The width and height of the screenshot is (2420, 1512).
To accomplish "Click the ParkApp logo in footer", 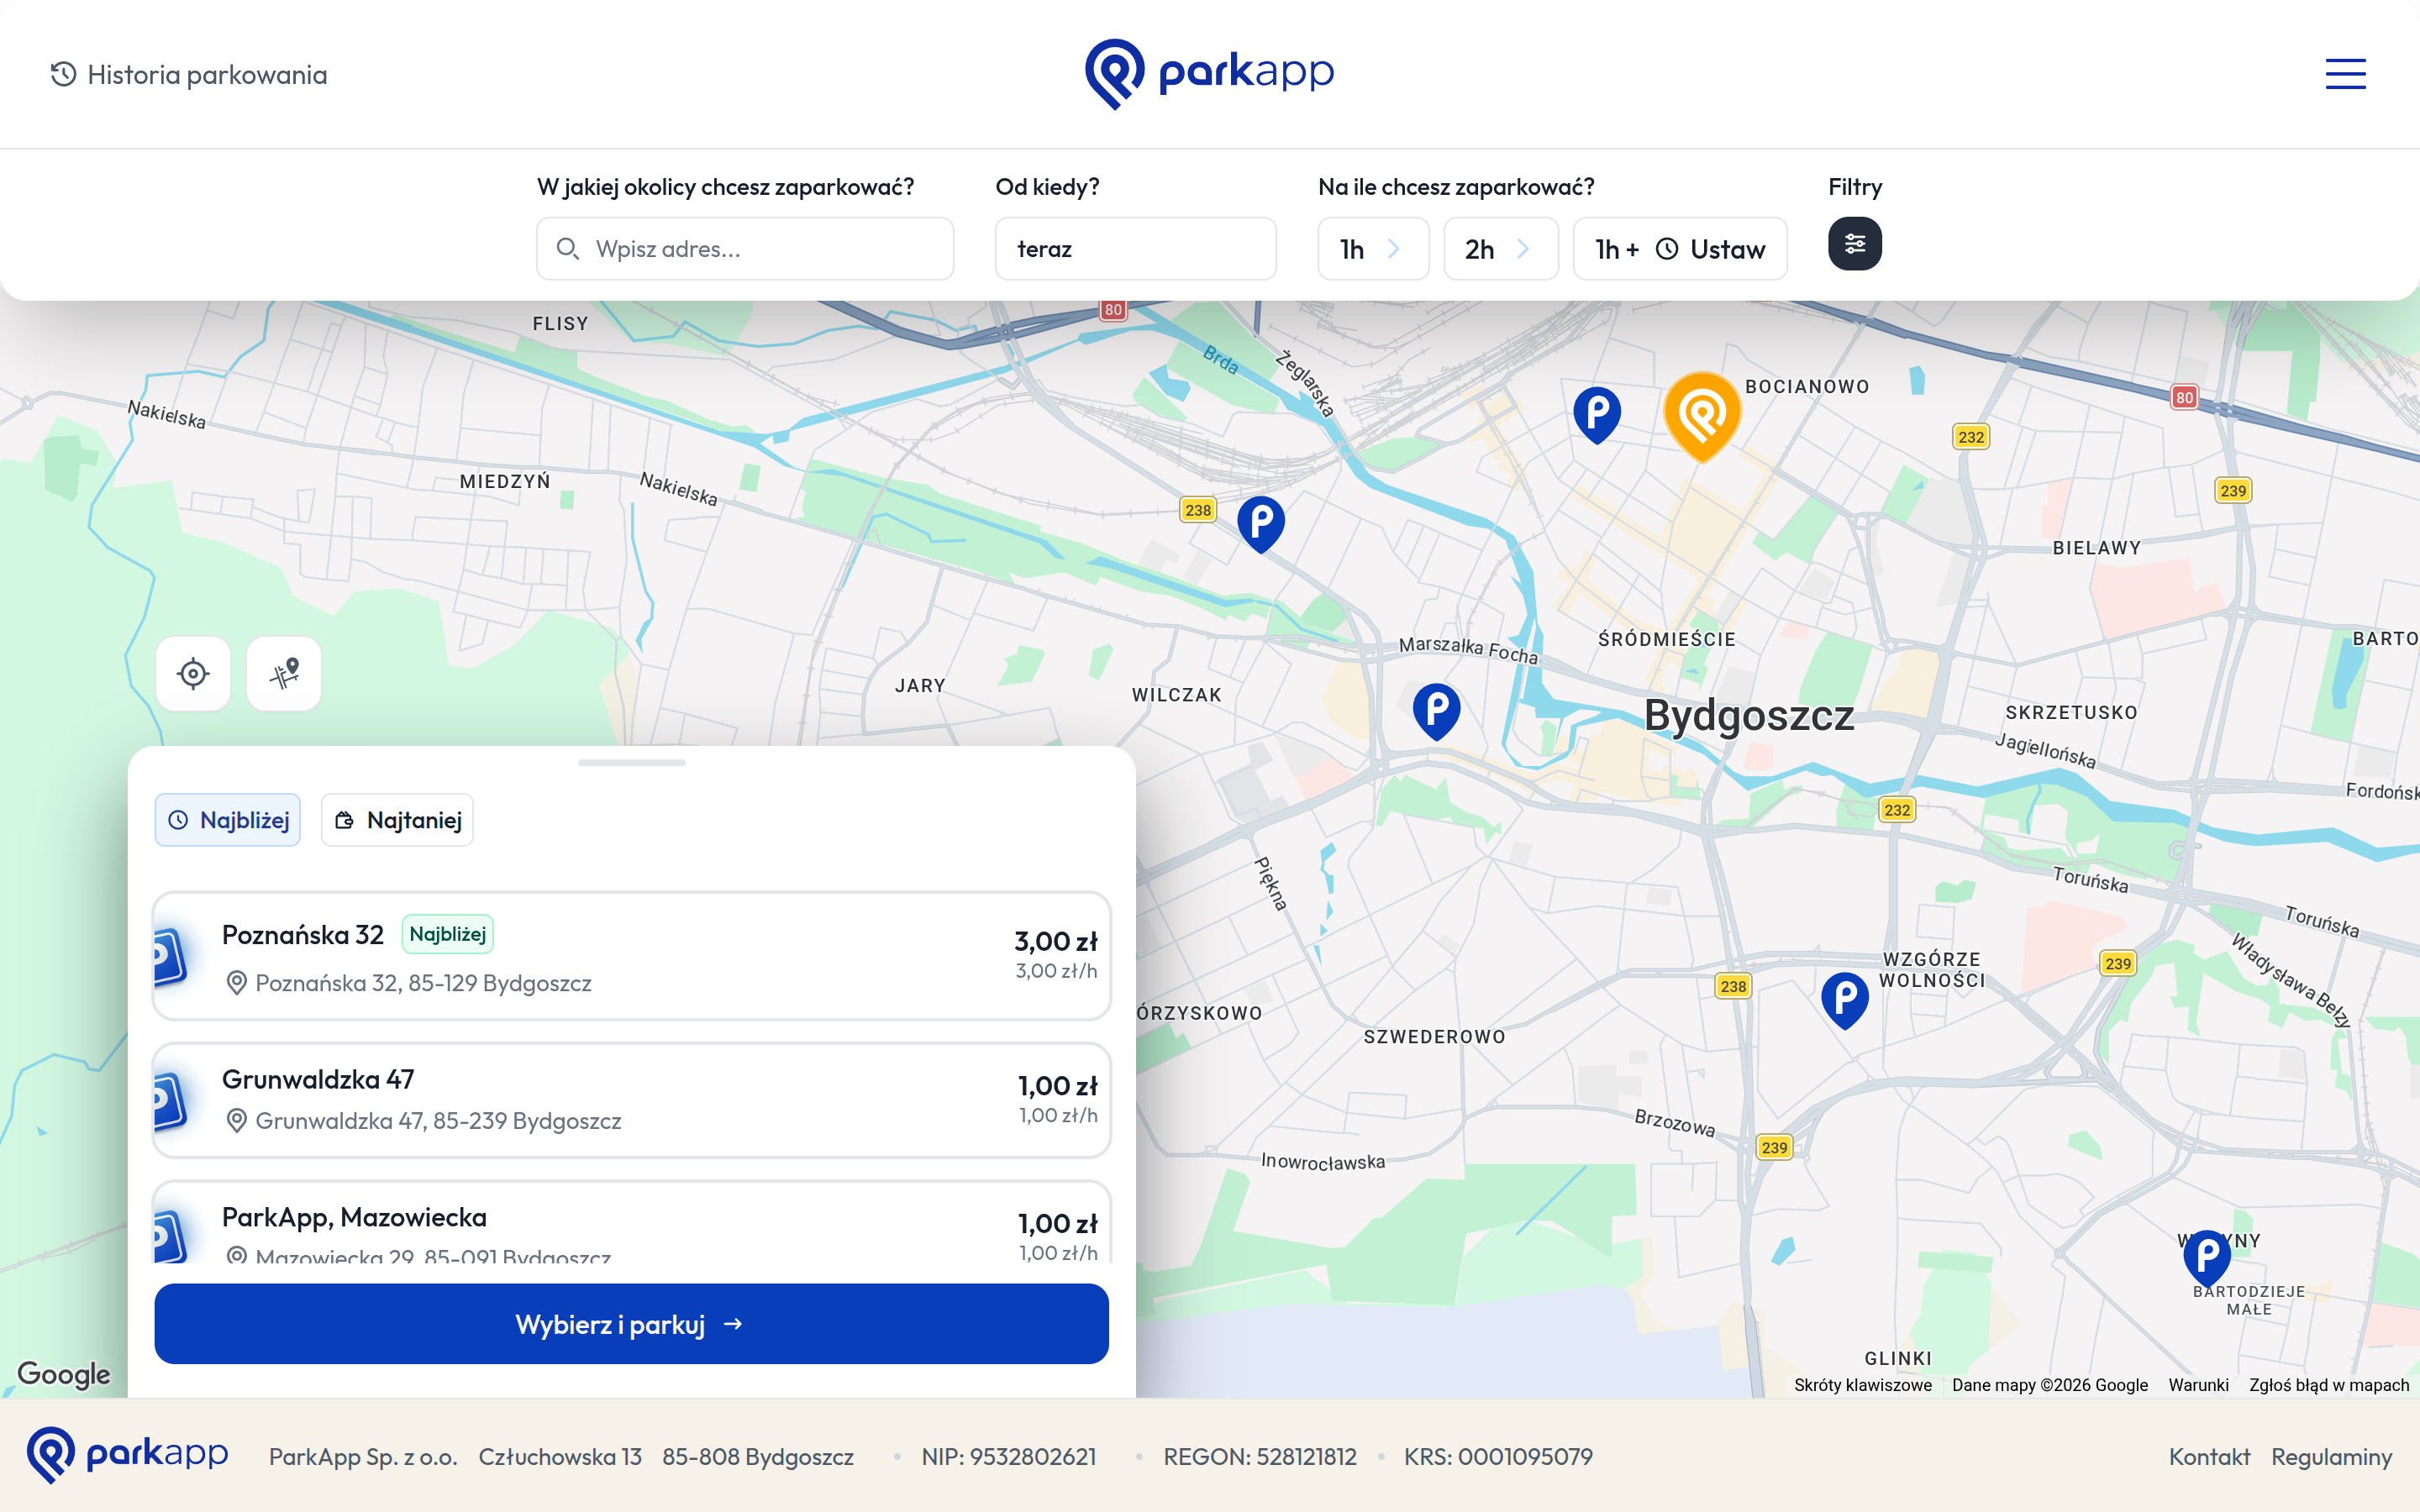I will tap(127, 1455).
